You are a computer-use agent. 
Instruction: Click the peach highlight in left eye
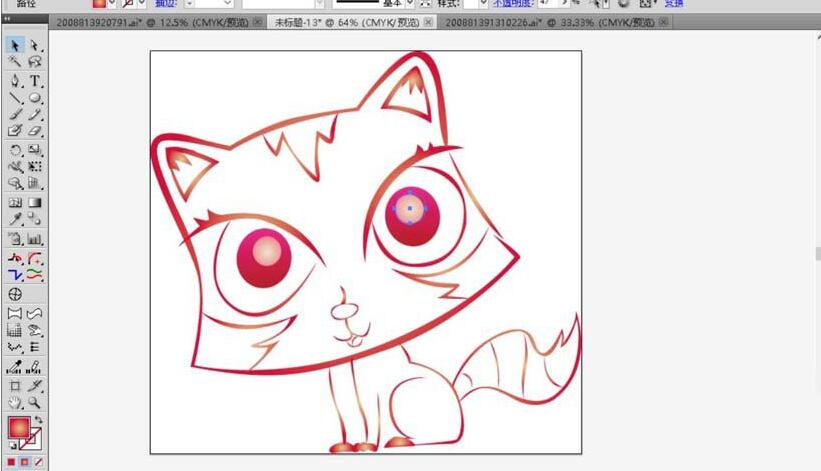[267, 251]
